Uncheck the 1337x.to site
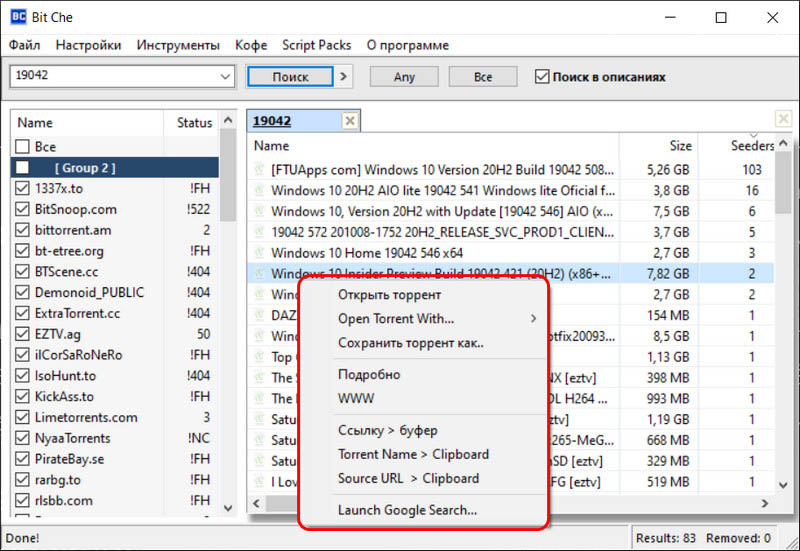 [22, 188]
